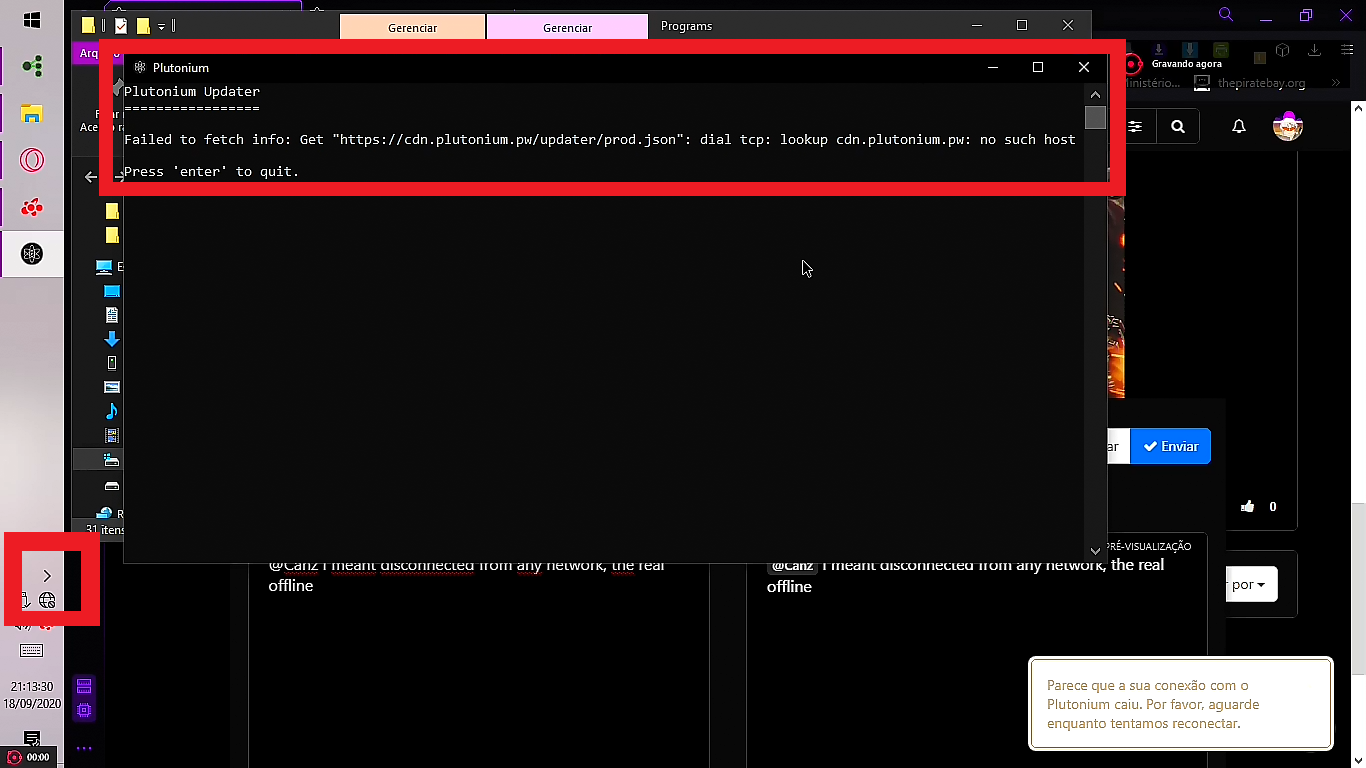Open the thepiratebay.org bookmark
This screenshot has width=1366, height=768.
click(1251, 83)
